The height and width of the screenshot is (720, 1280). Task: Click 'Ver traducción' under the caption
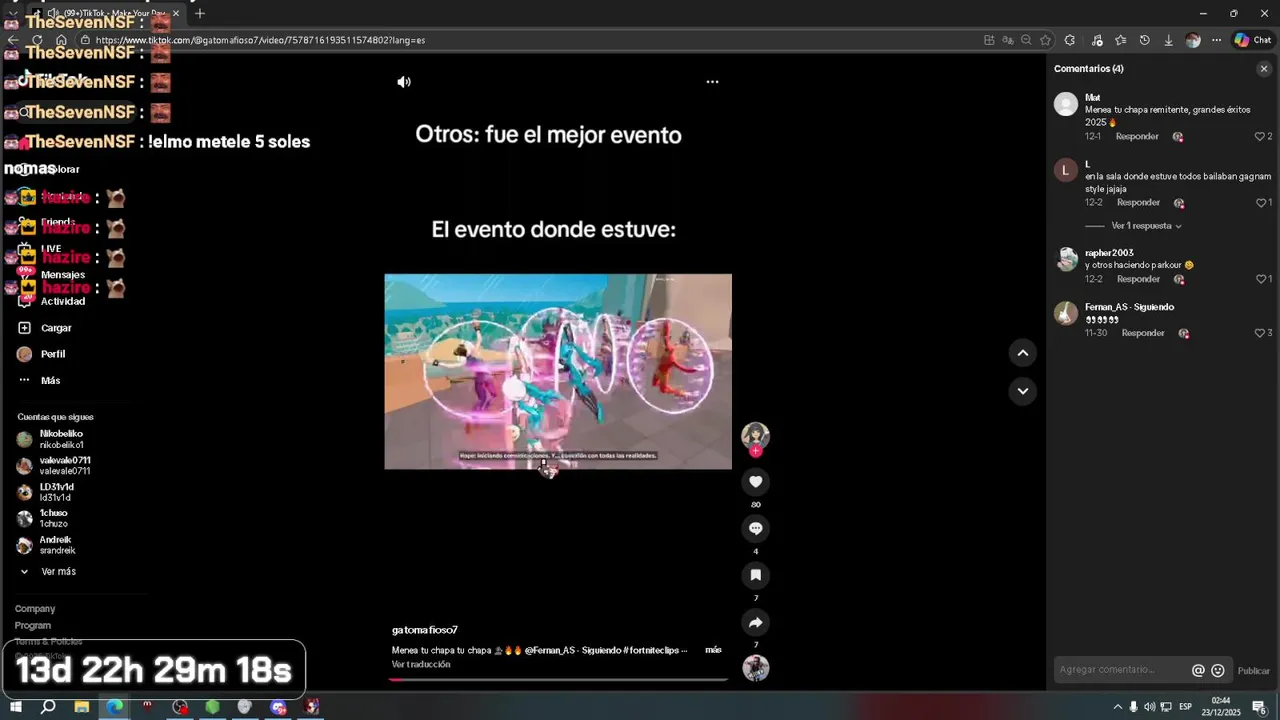(421, 664)
